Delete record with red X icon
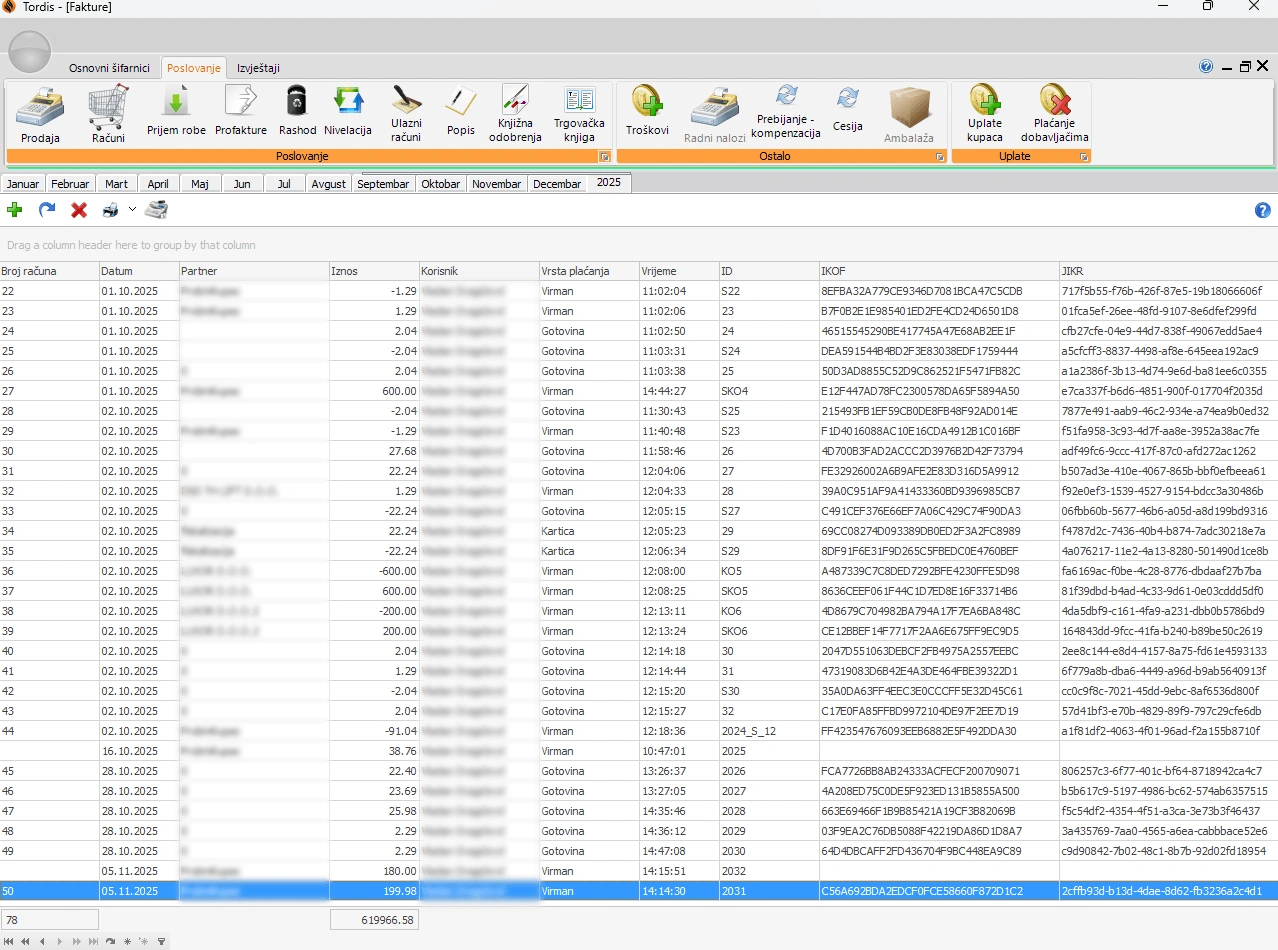Screen dimensions: 1278x950 point(79,210)
